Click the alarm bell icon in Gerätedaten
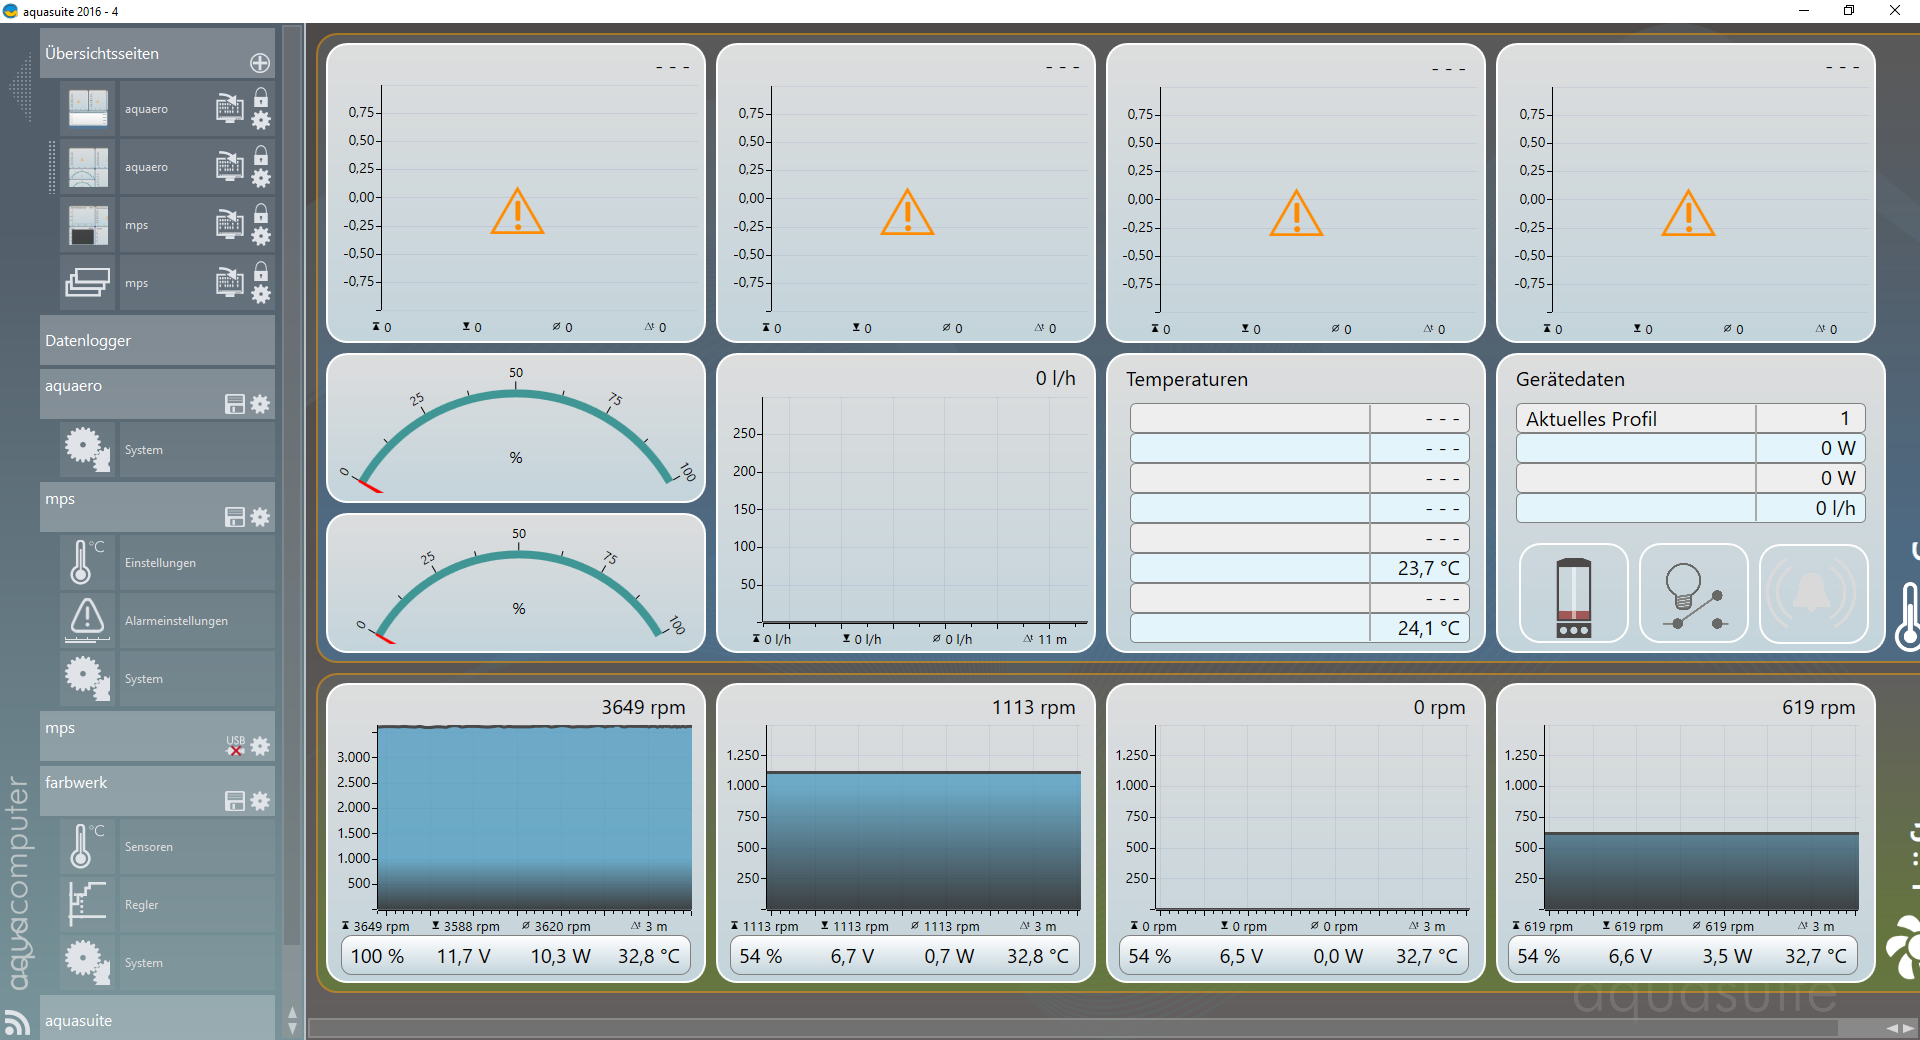Viewport: 1920px width, 1040px height. click(x=1812, y=595)
